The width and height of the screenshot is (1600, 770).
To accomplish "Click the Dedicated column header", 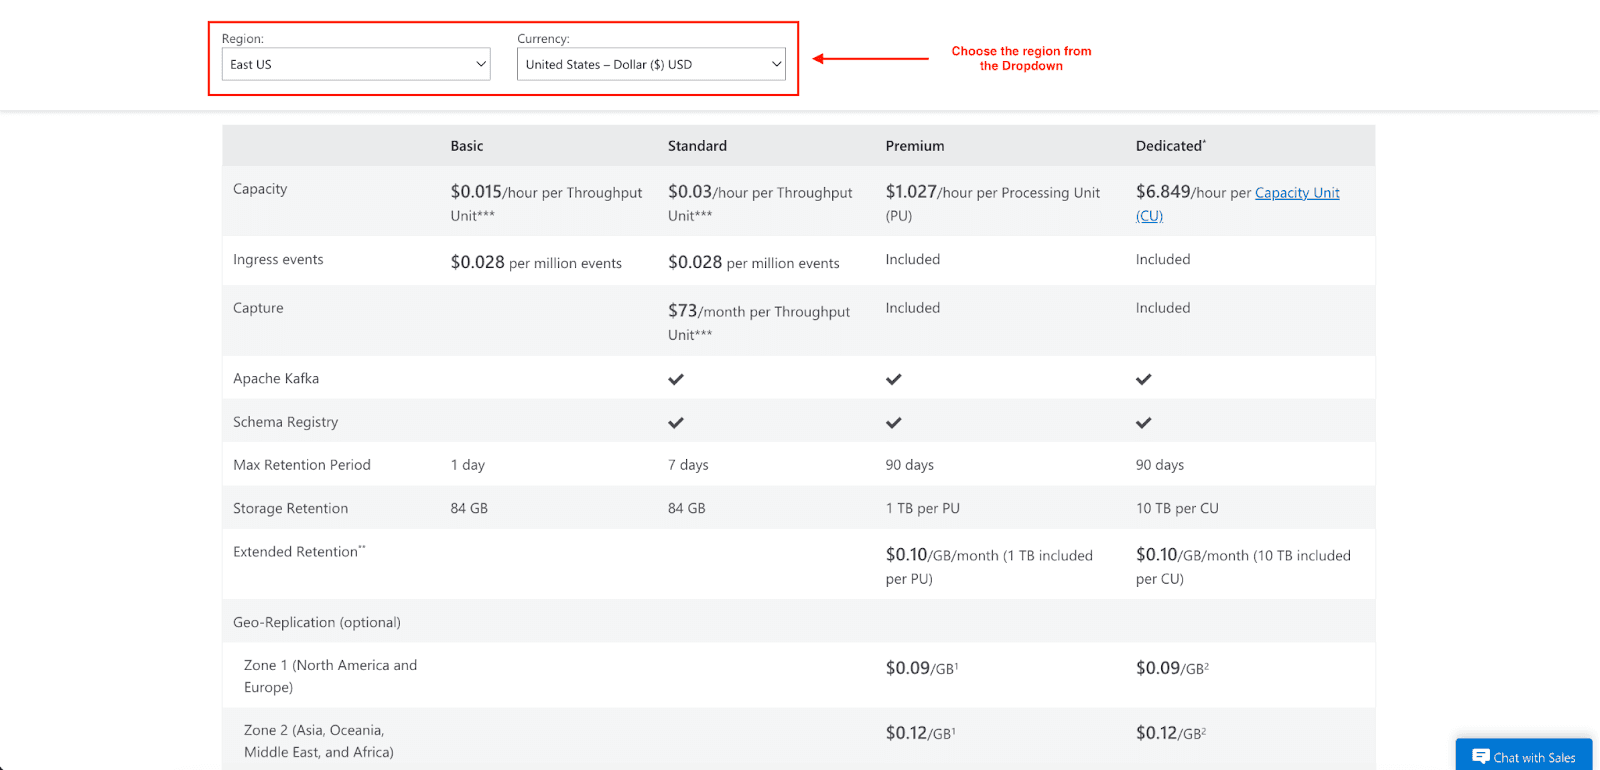I will tap(1170, 146).
